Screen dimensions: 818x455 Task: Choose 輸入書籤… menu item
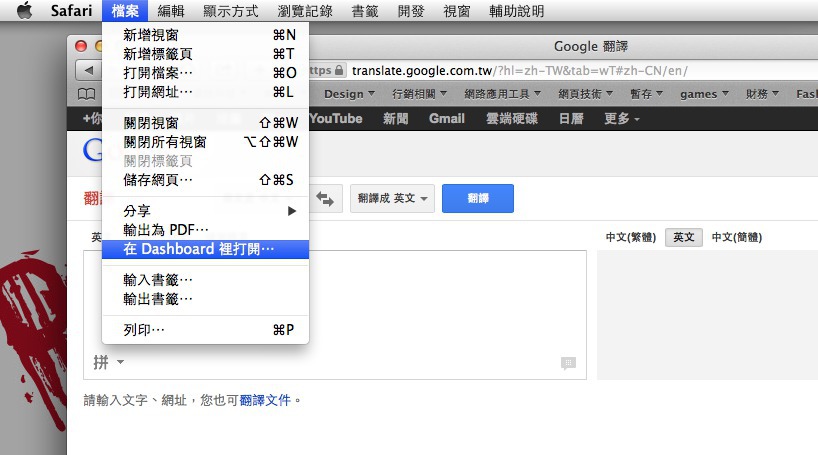(x=206, y=280)
